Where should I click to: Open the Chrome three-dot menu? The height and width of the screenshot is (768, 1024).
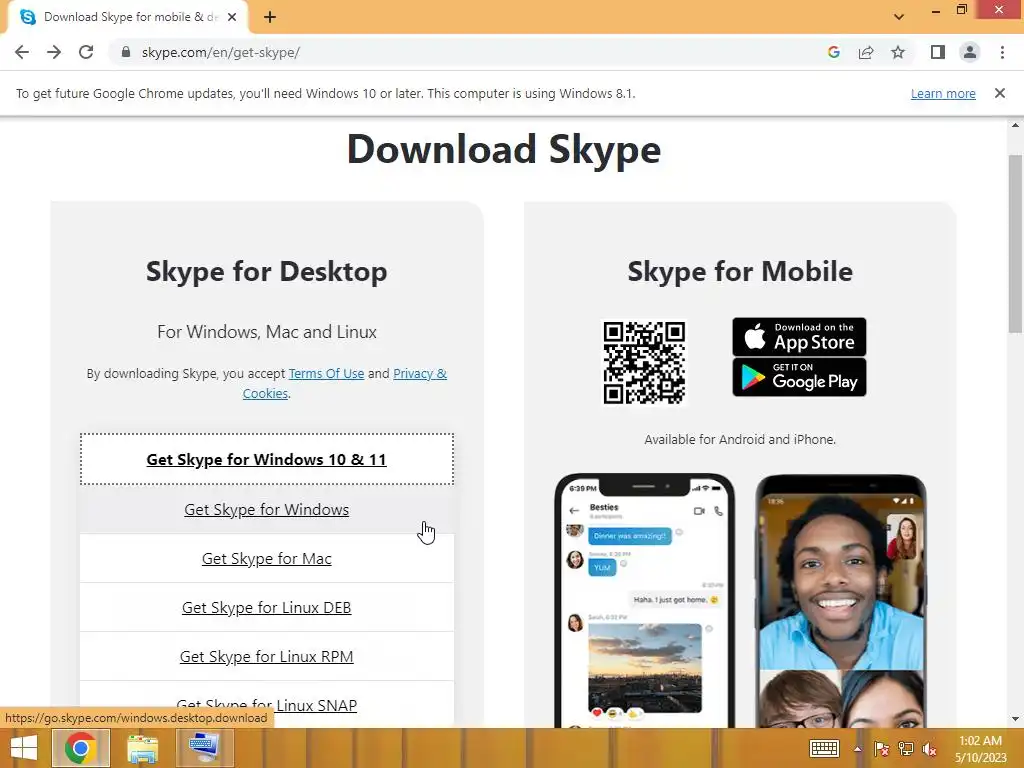coord(1002,52)
